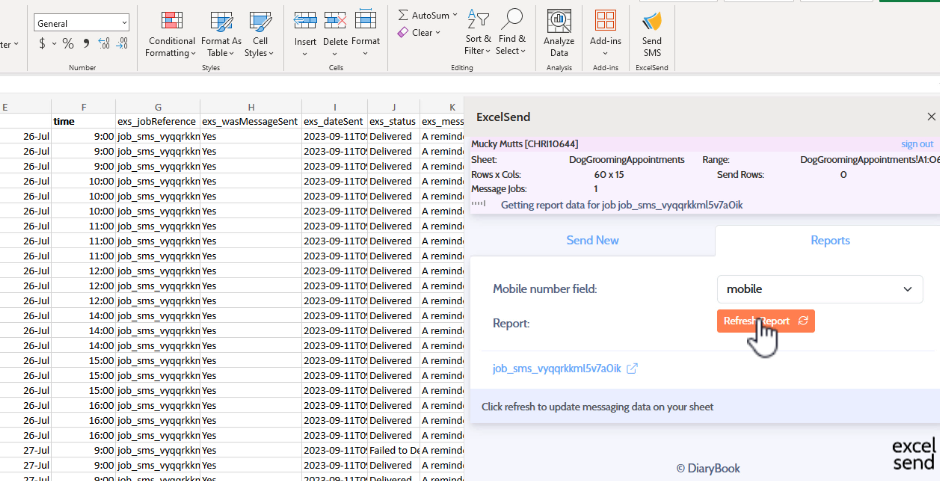This screenshot has height=481, width=940.
Task: Select the exs_status header cell
Action: (x=394, y=121)
